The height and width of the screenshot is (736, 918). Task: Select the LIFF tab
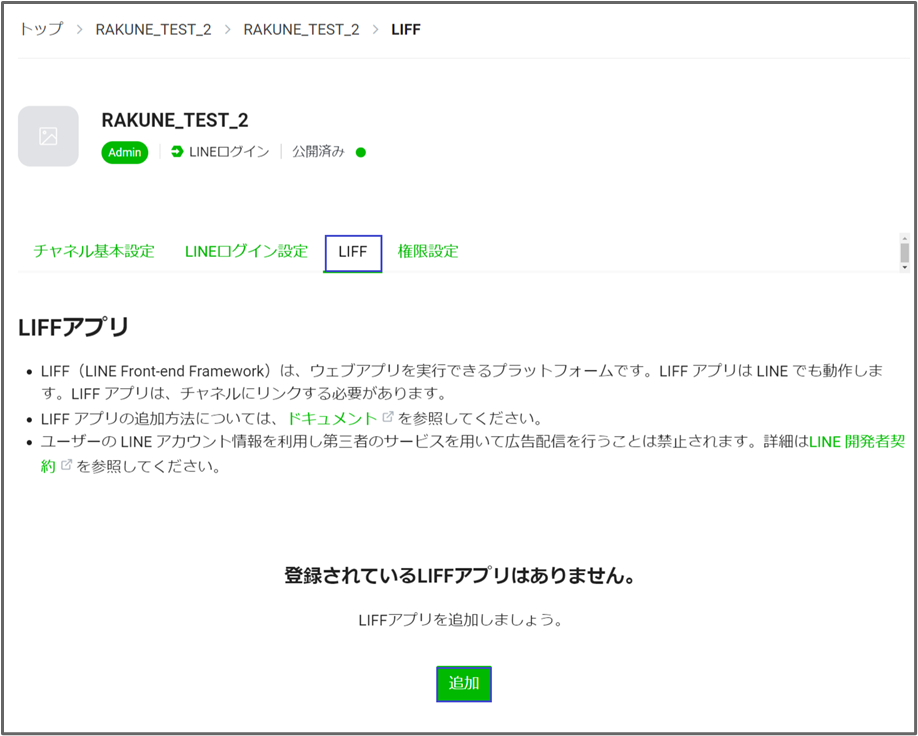tap(353, 253)
